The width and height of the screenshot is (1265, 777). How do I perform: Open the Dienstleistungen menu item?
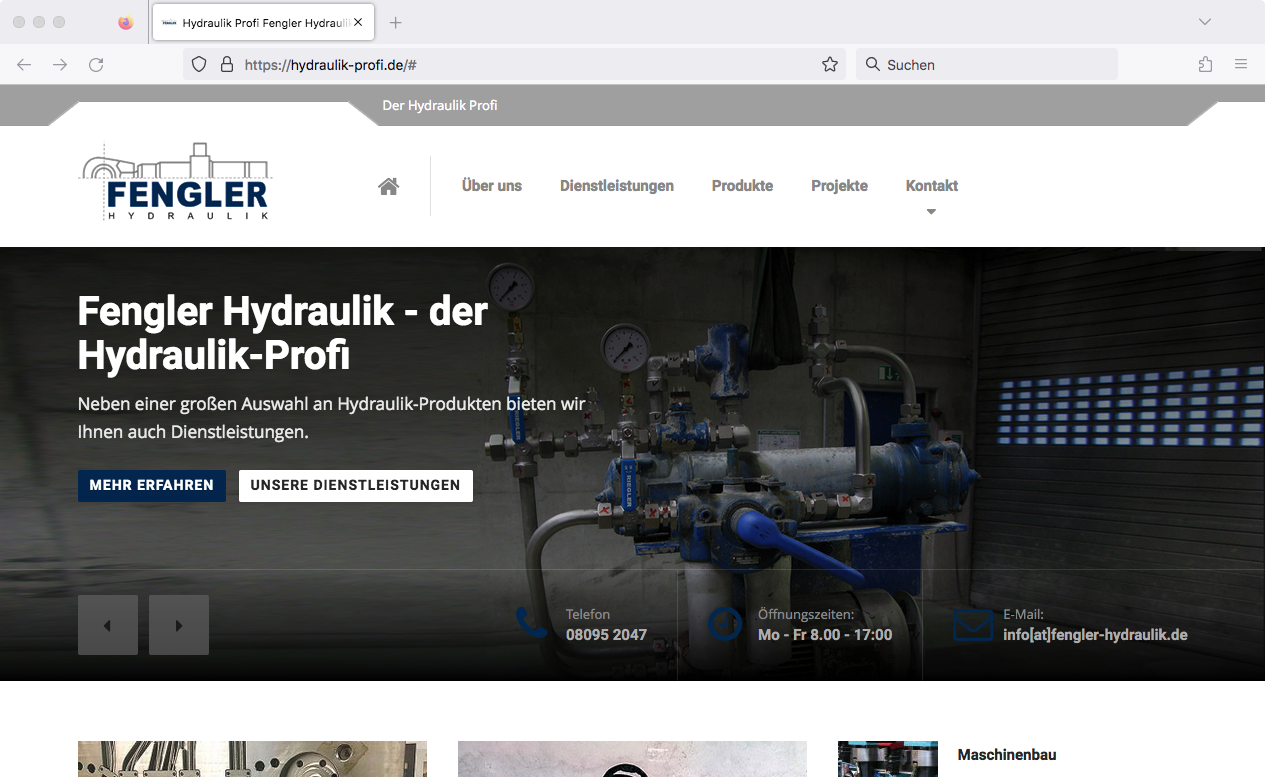pyautogui.click(x=617, y=186)
